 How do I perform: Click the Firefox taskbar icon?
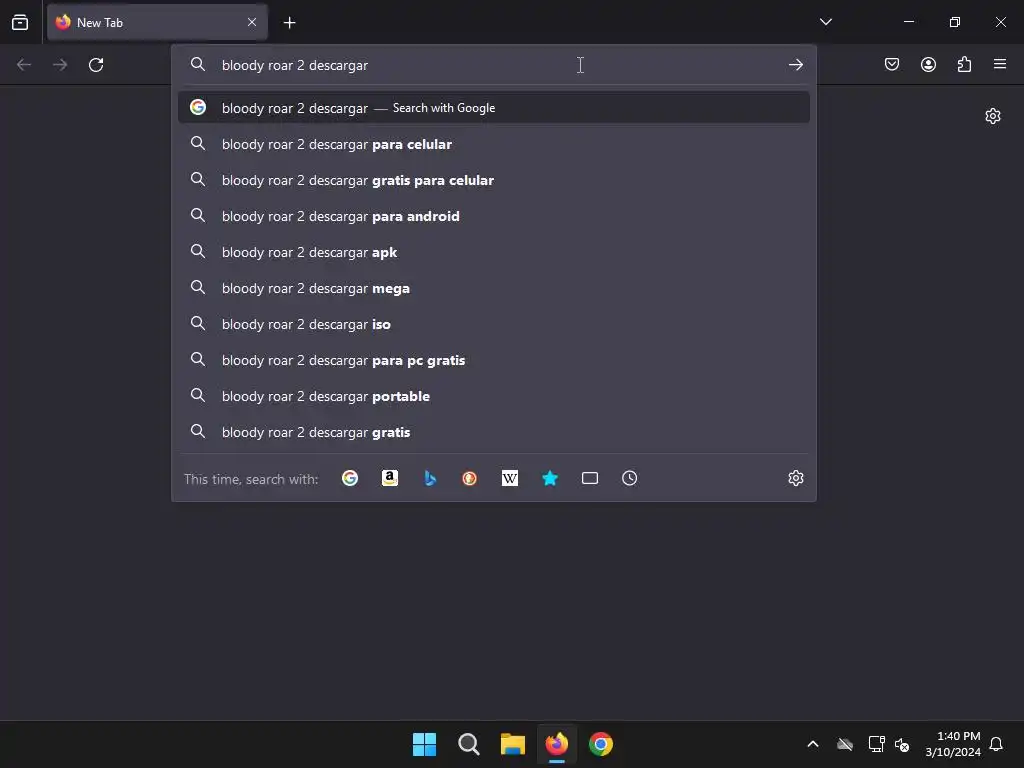coord(556,744)
